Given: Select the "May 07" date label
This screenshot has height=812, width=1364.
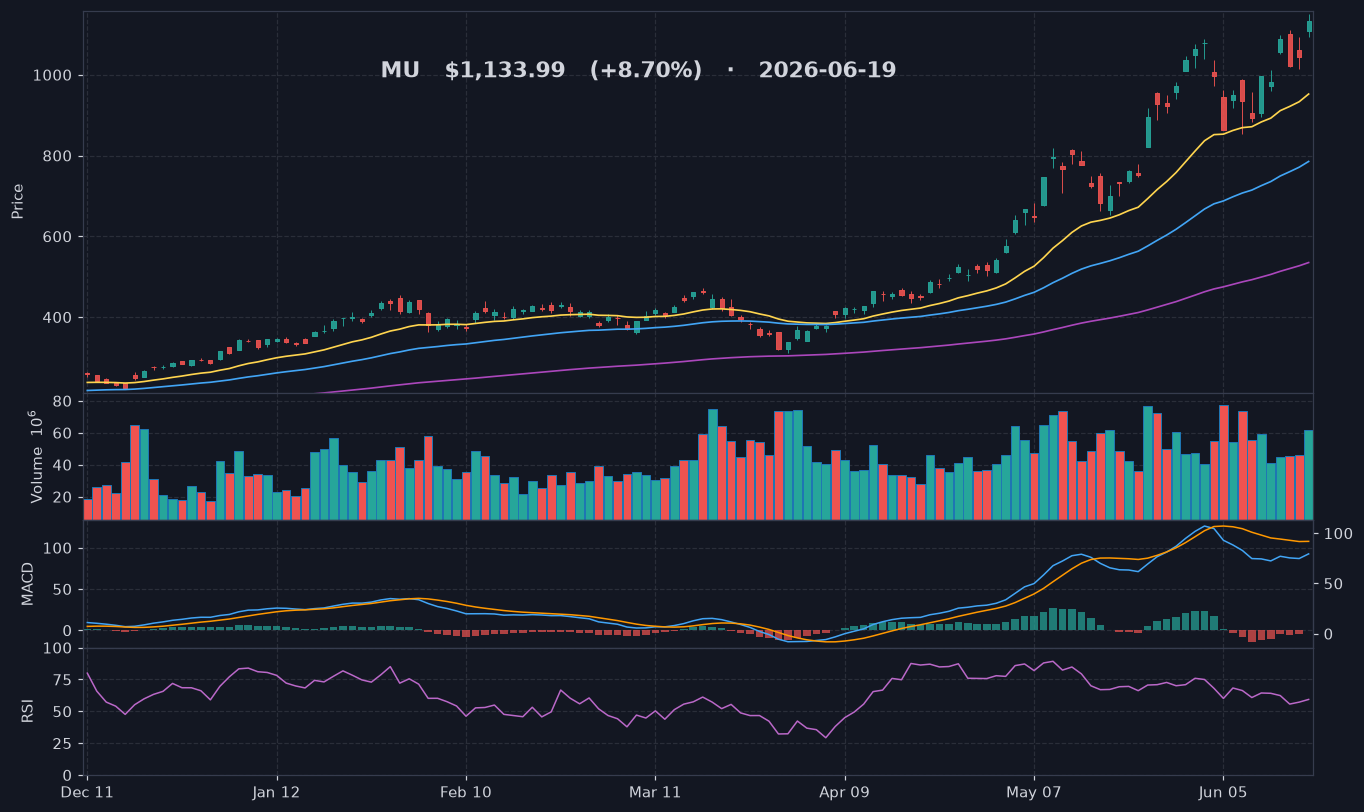Looking at the screenshot, I should (1034, 793).
